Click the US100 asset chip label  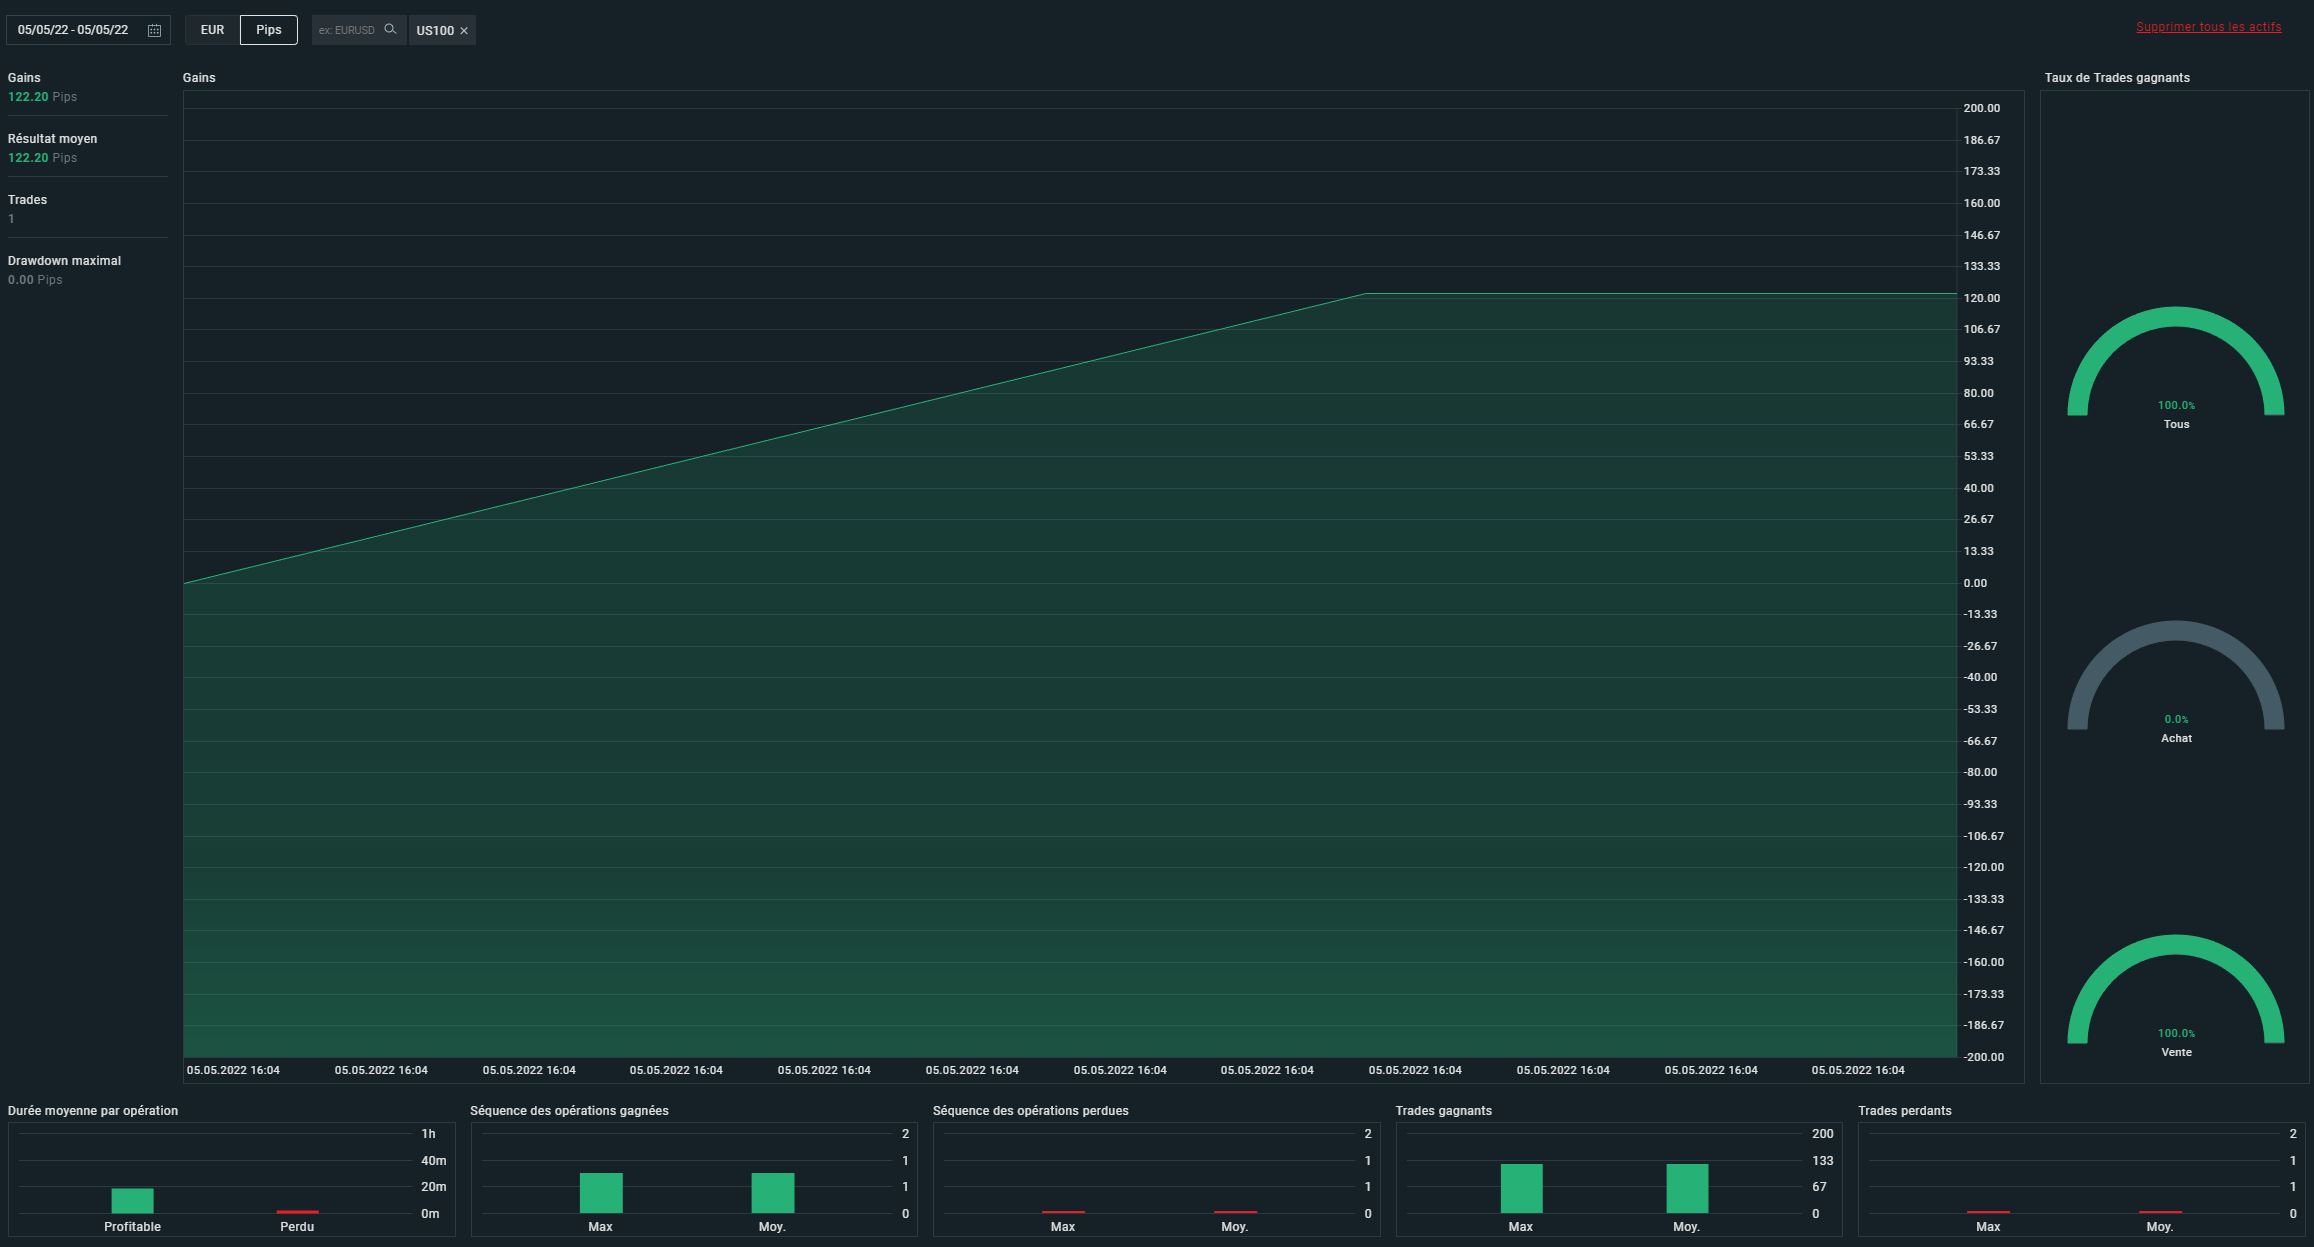click(x=435, y=31)
